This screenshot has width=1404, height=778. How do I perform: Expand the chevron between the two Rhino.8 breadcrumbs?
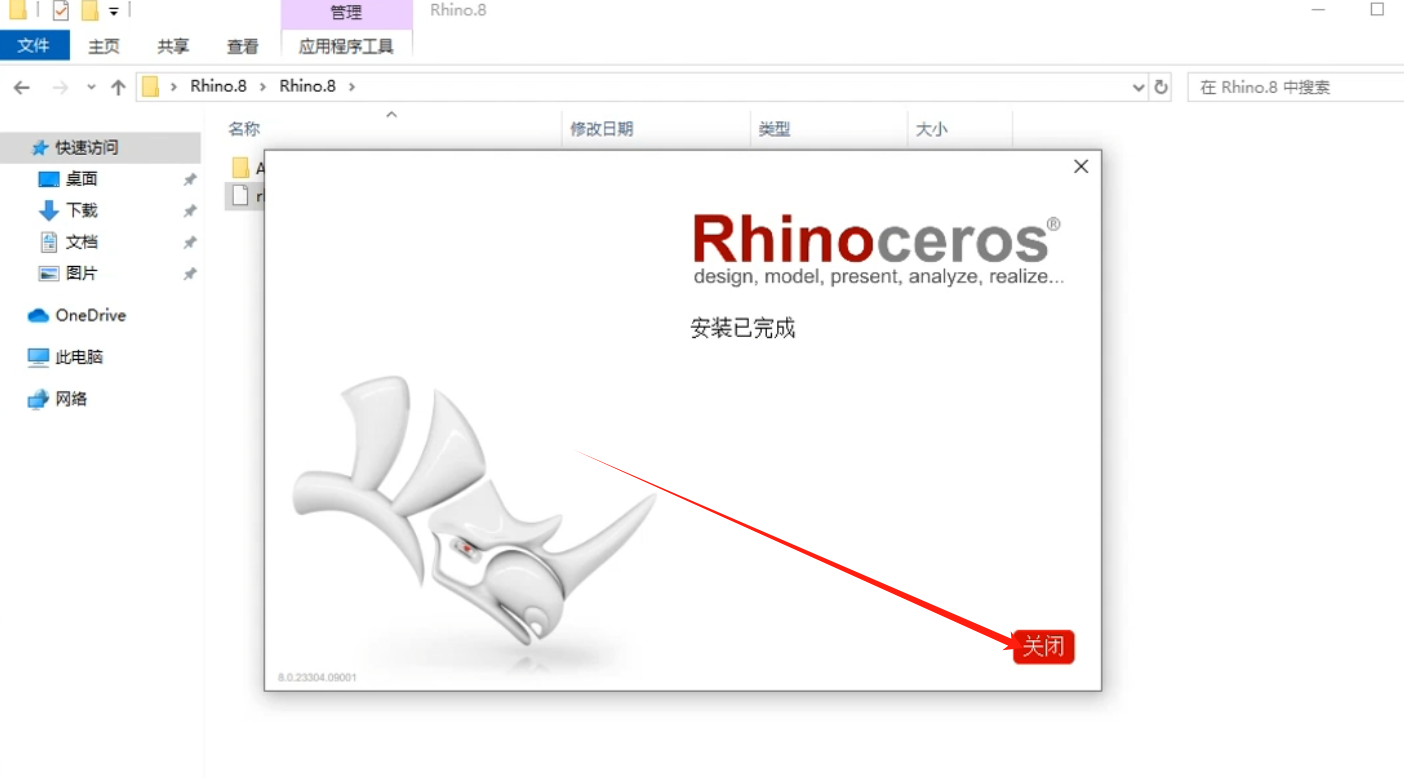tap(263, 86)
